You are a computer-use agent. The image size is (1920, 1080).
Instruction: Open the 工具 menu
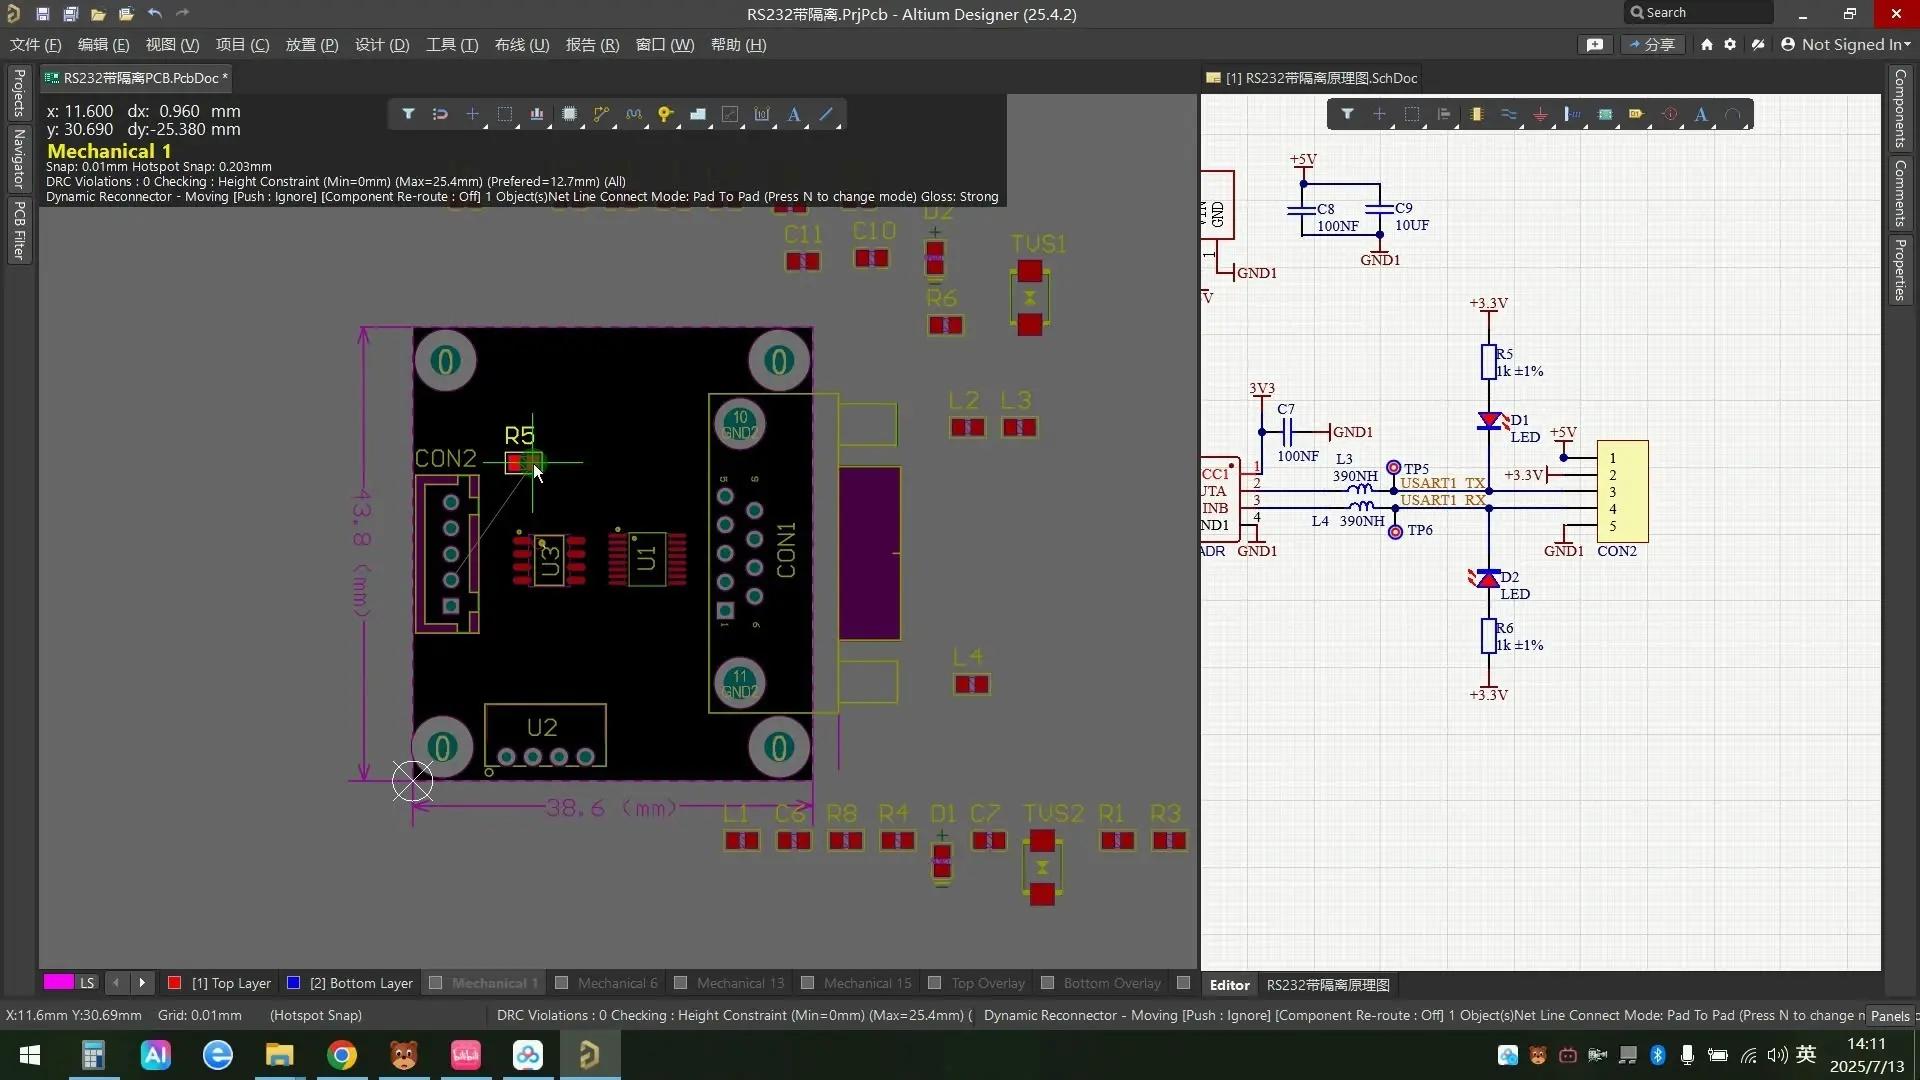451,44
